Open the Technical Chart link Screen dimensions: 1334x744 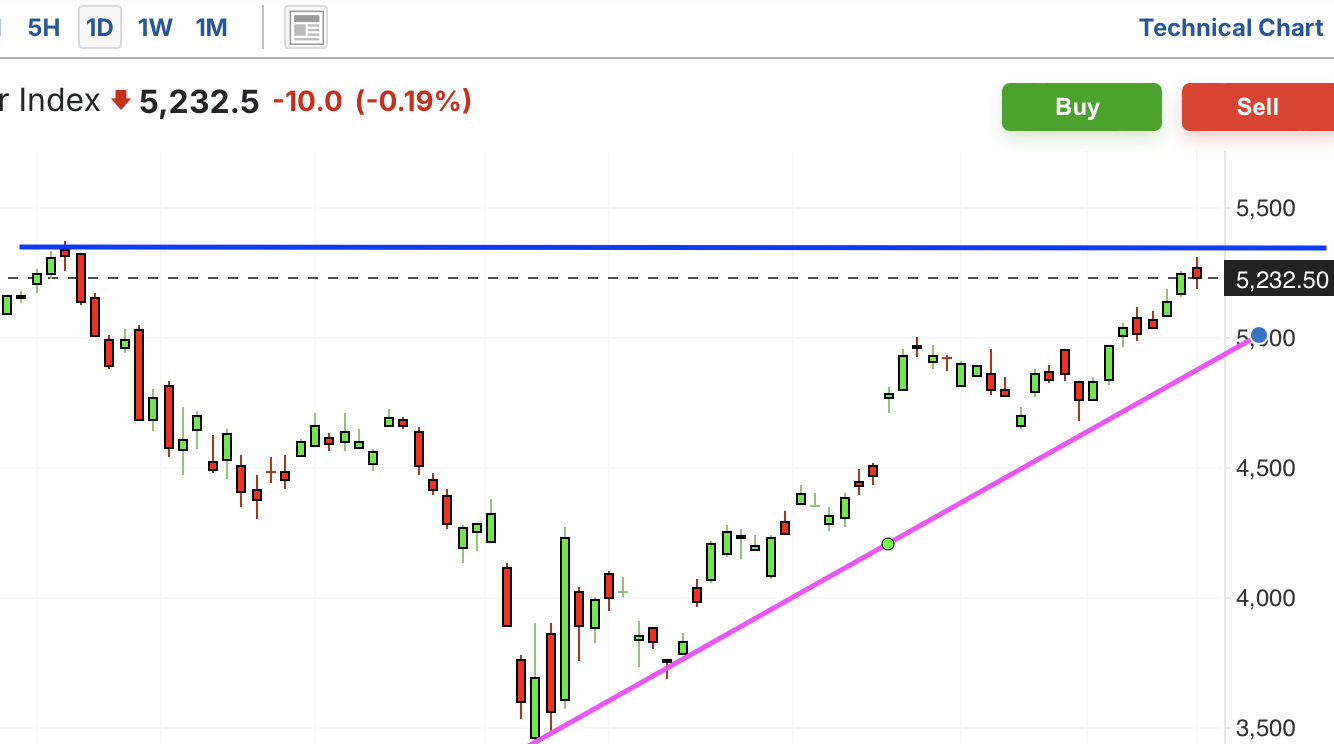1231,28
